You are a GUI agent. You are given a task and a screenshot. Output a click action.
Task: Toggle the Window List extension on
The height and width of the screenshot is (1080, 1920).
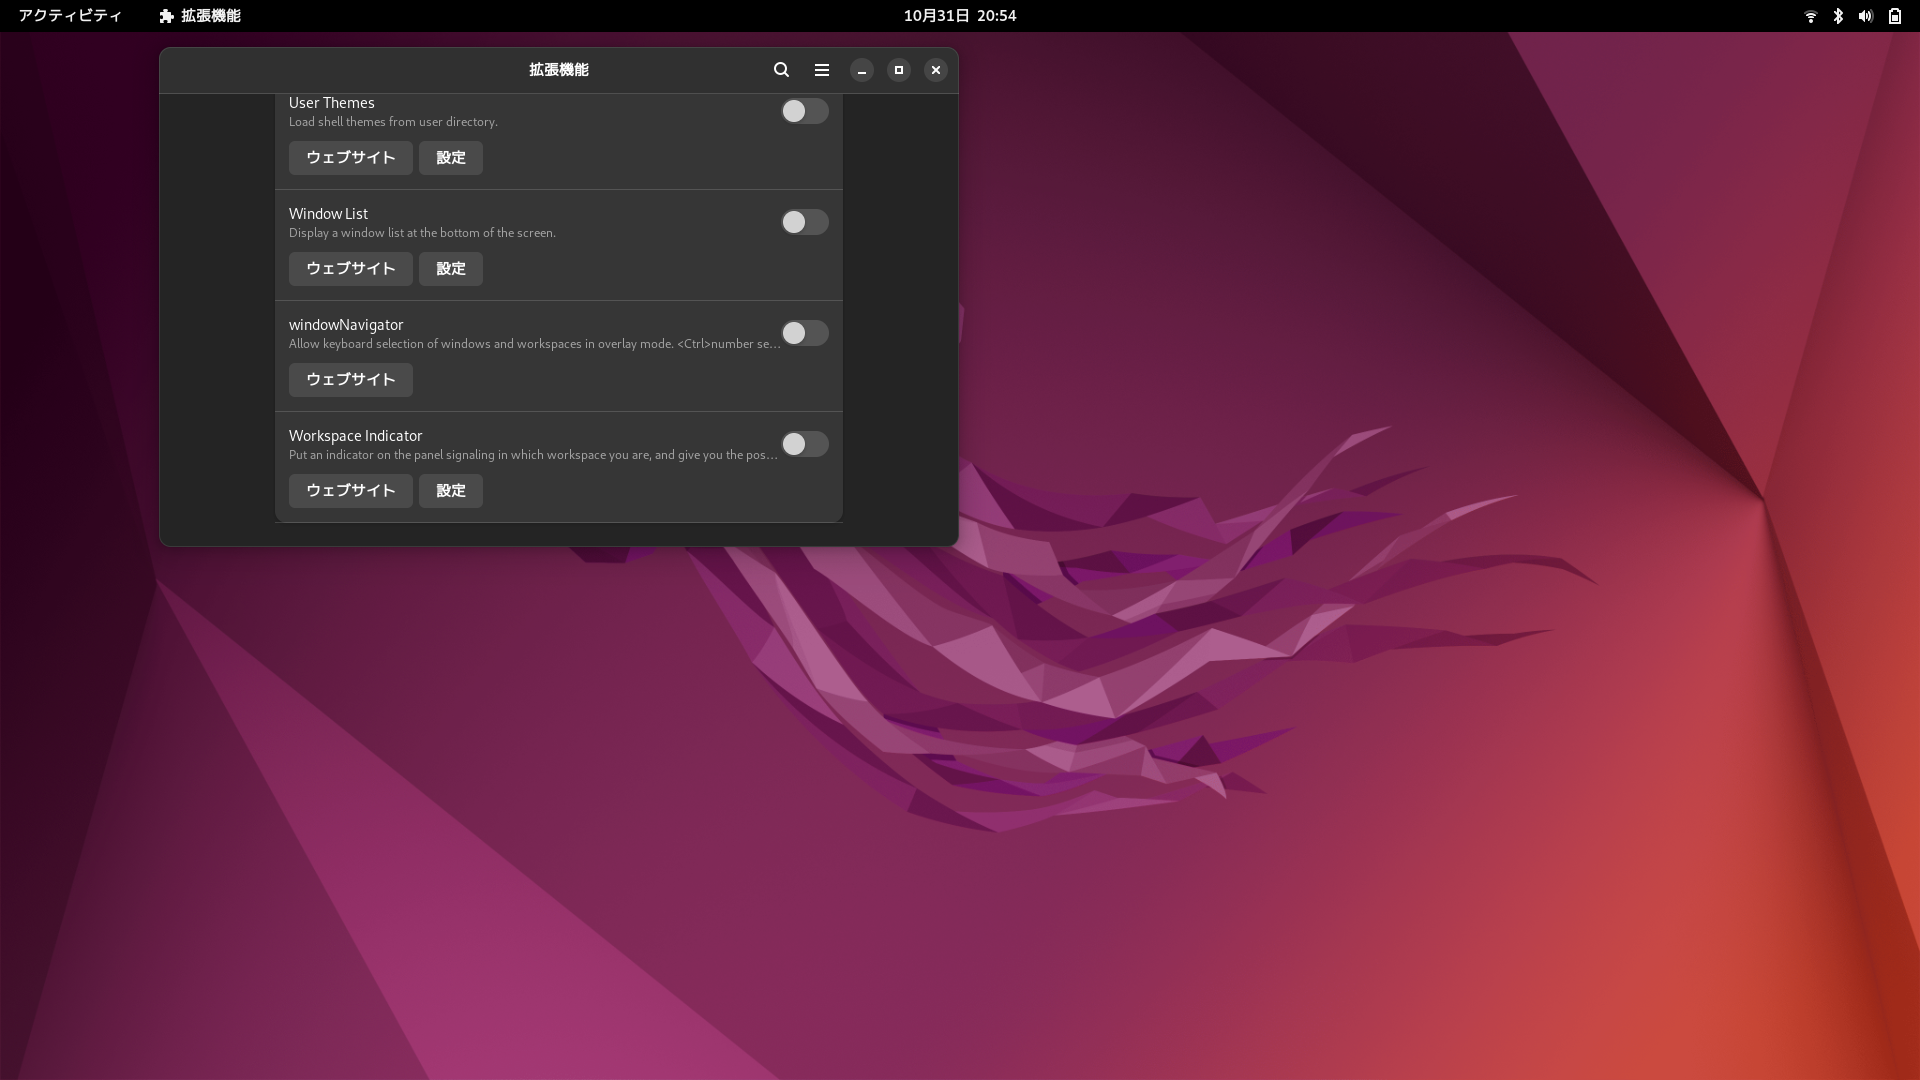tap(804, 222)
